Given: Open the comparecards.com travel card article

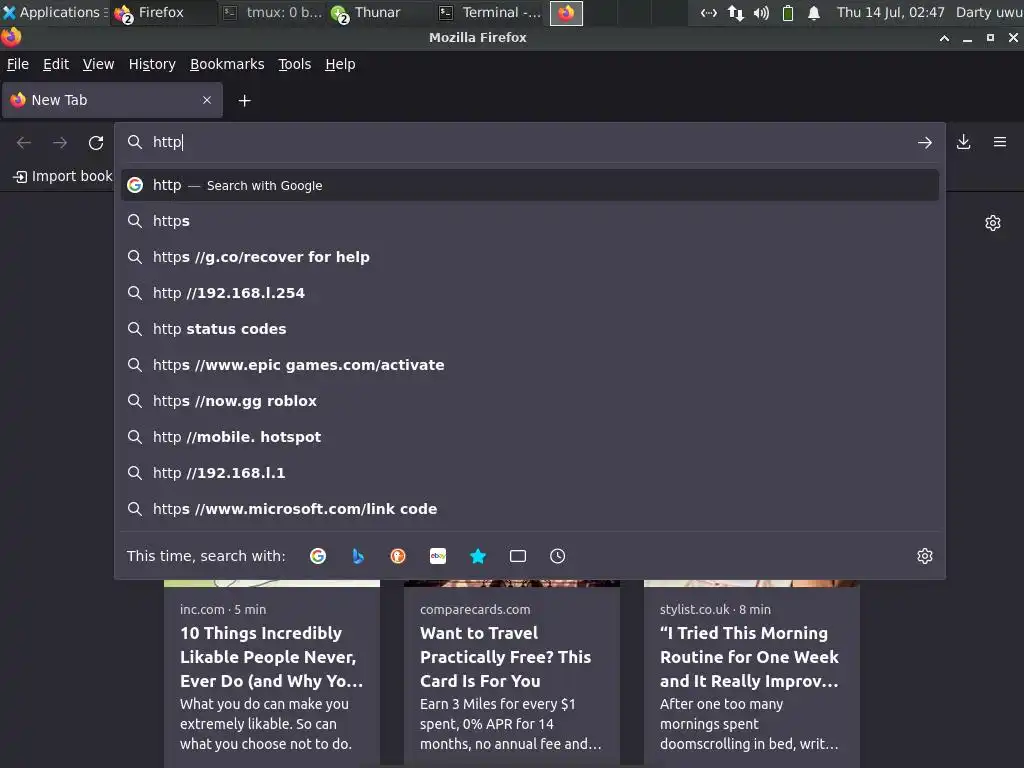Looking at the screenshot, I should tap(512, 673).
